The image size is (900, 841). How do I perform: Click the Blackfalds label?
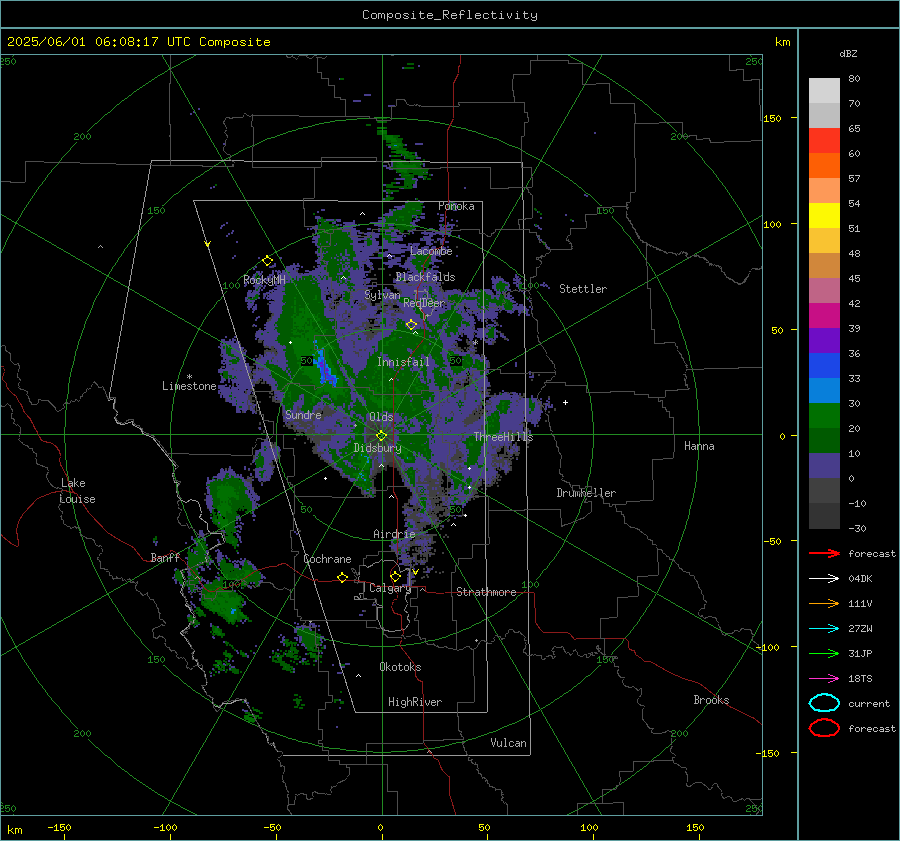(x=425, y=277)
